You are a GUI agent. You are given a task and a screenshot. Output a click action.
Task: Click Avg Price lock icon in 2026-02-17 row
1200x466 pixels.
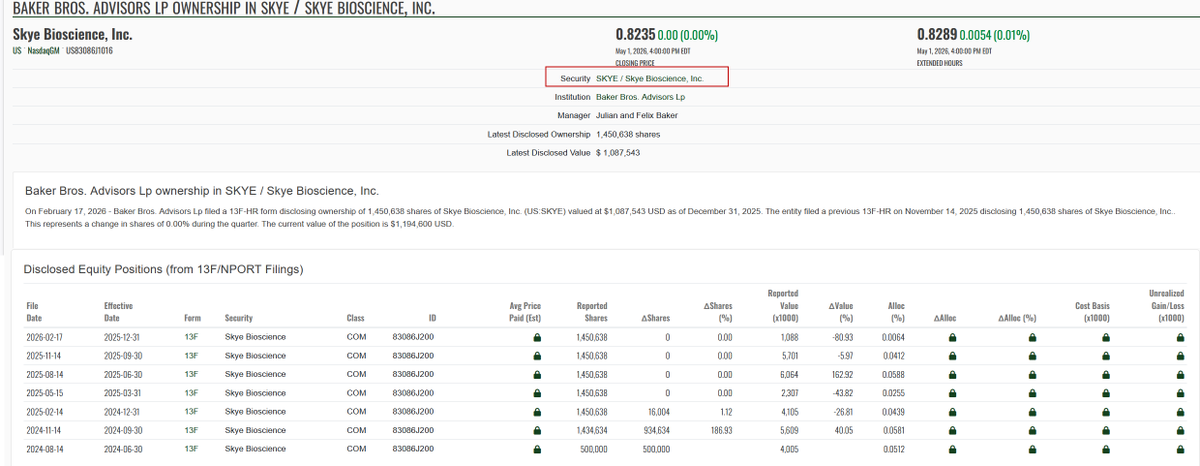537,337
